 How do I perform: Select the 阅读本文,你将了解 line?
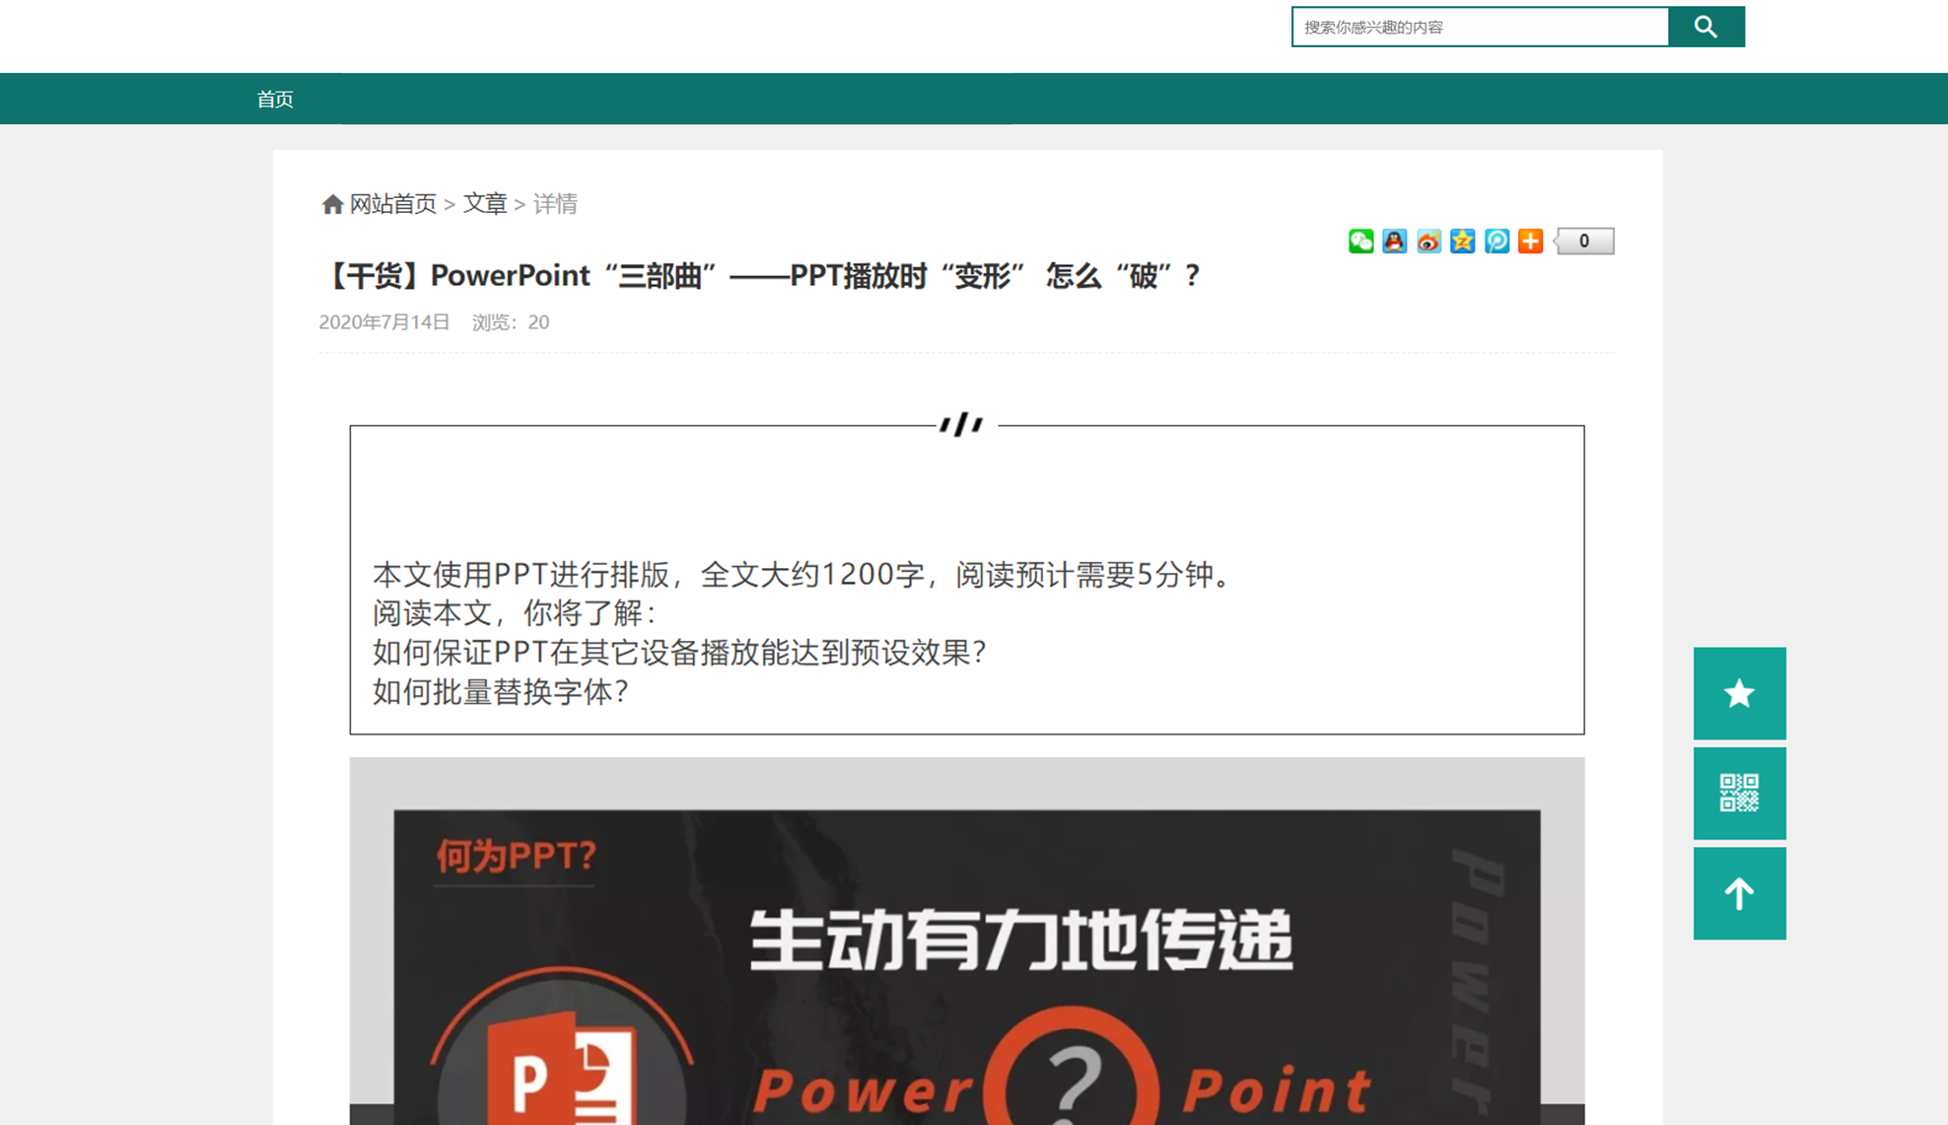point(516,614)
